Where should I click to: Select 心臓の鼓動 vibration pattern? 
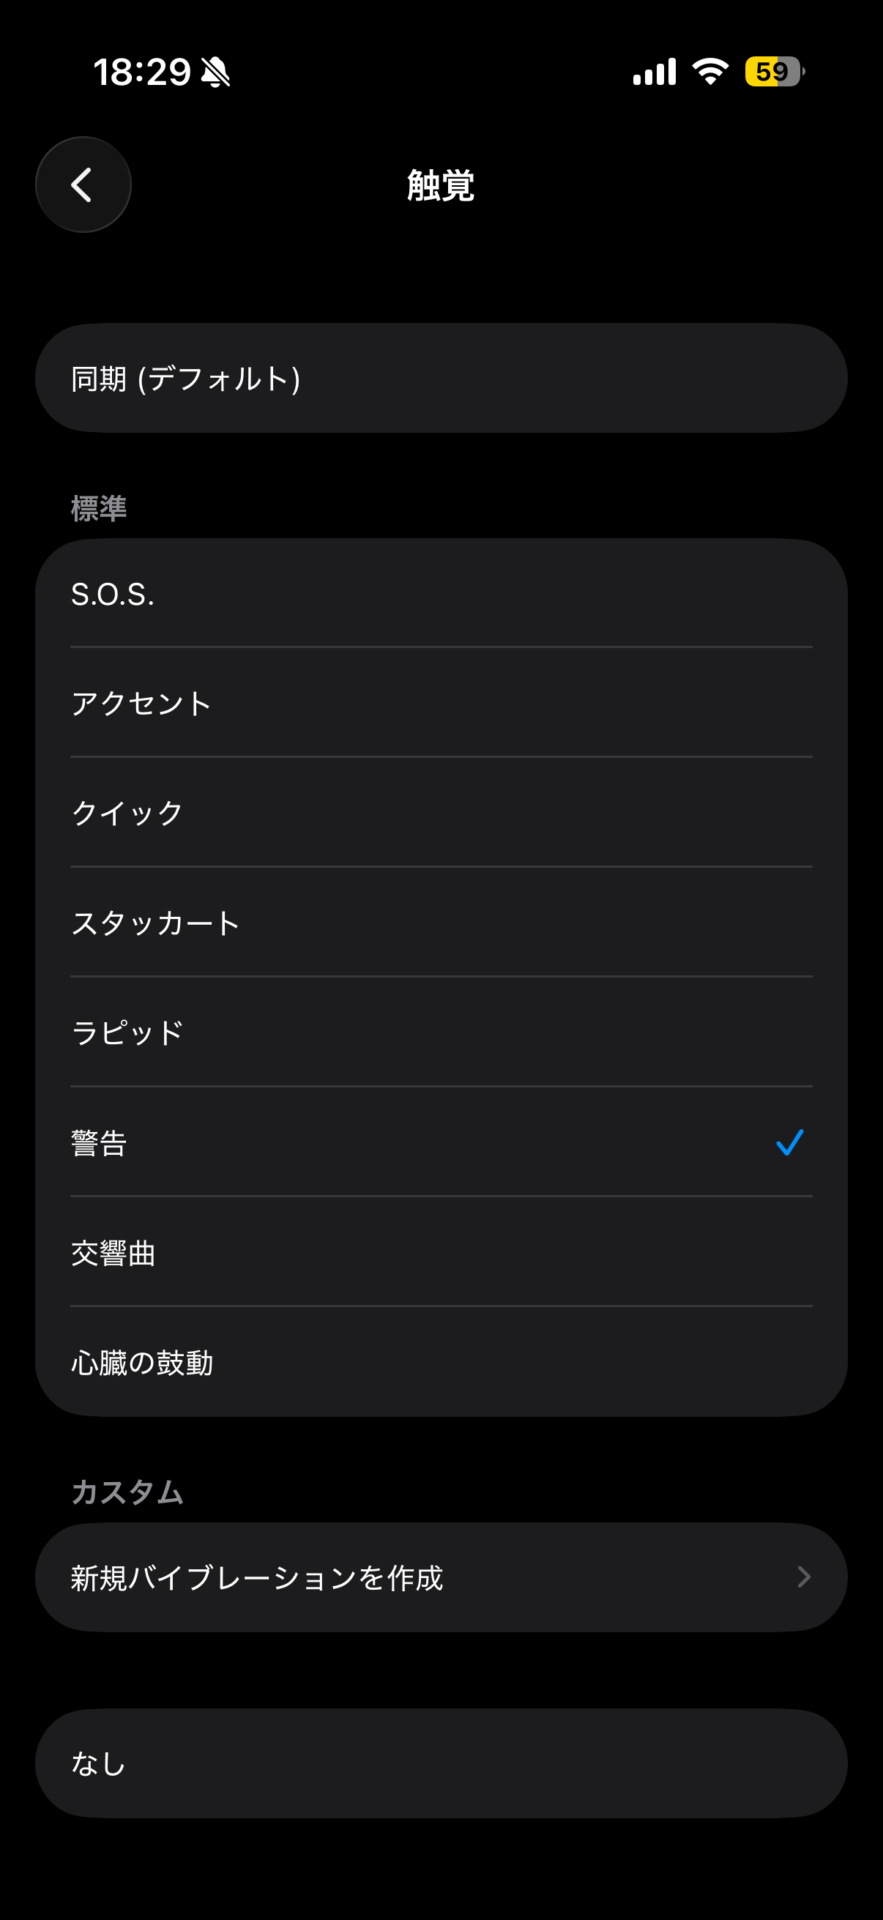(x=441, y=1362)
